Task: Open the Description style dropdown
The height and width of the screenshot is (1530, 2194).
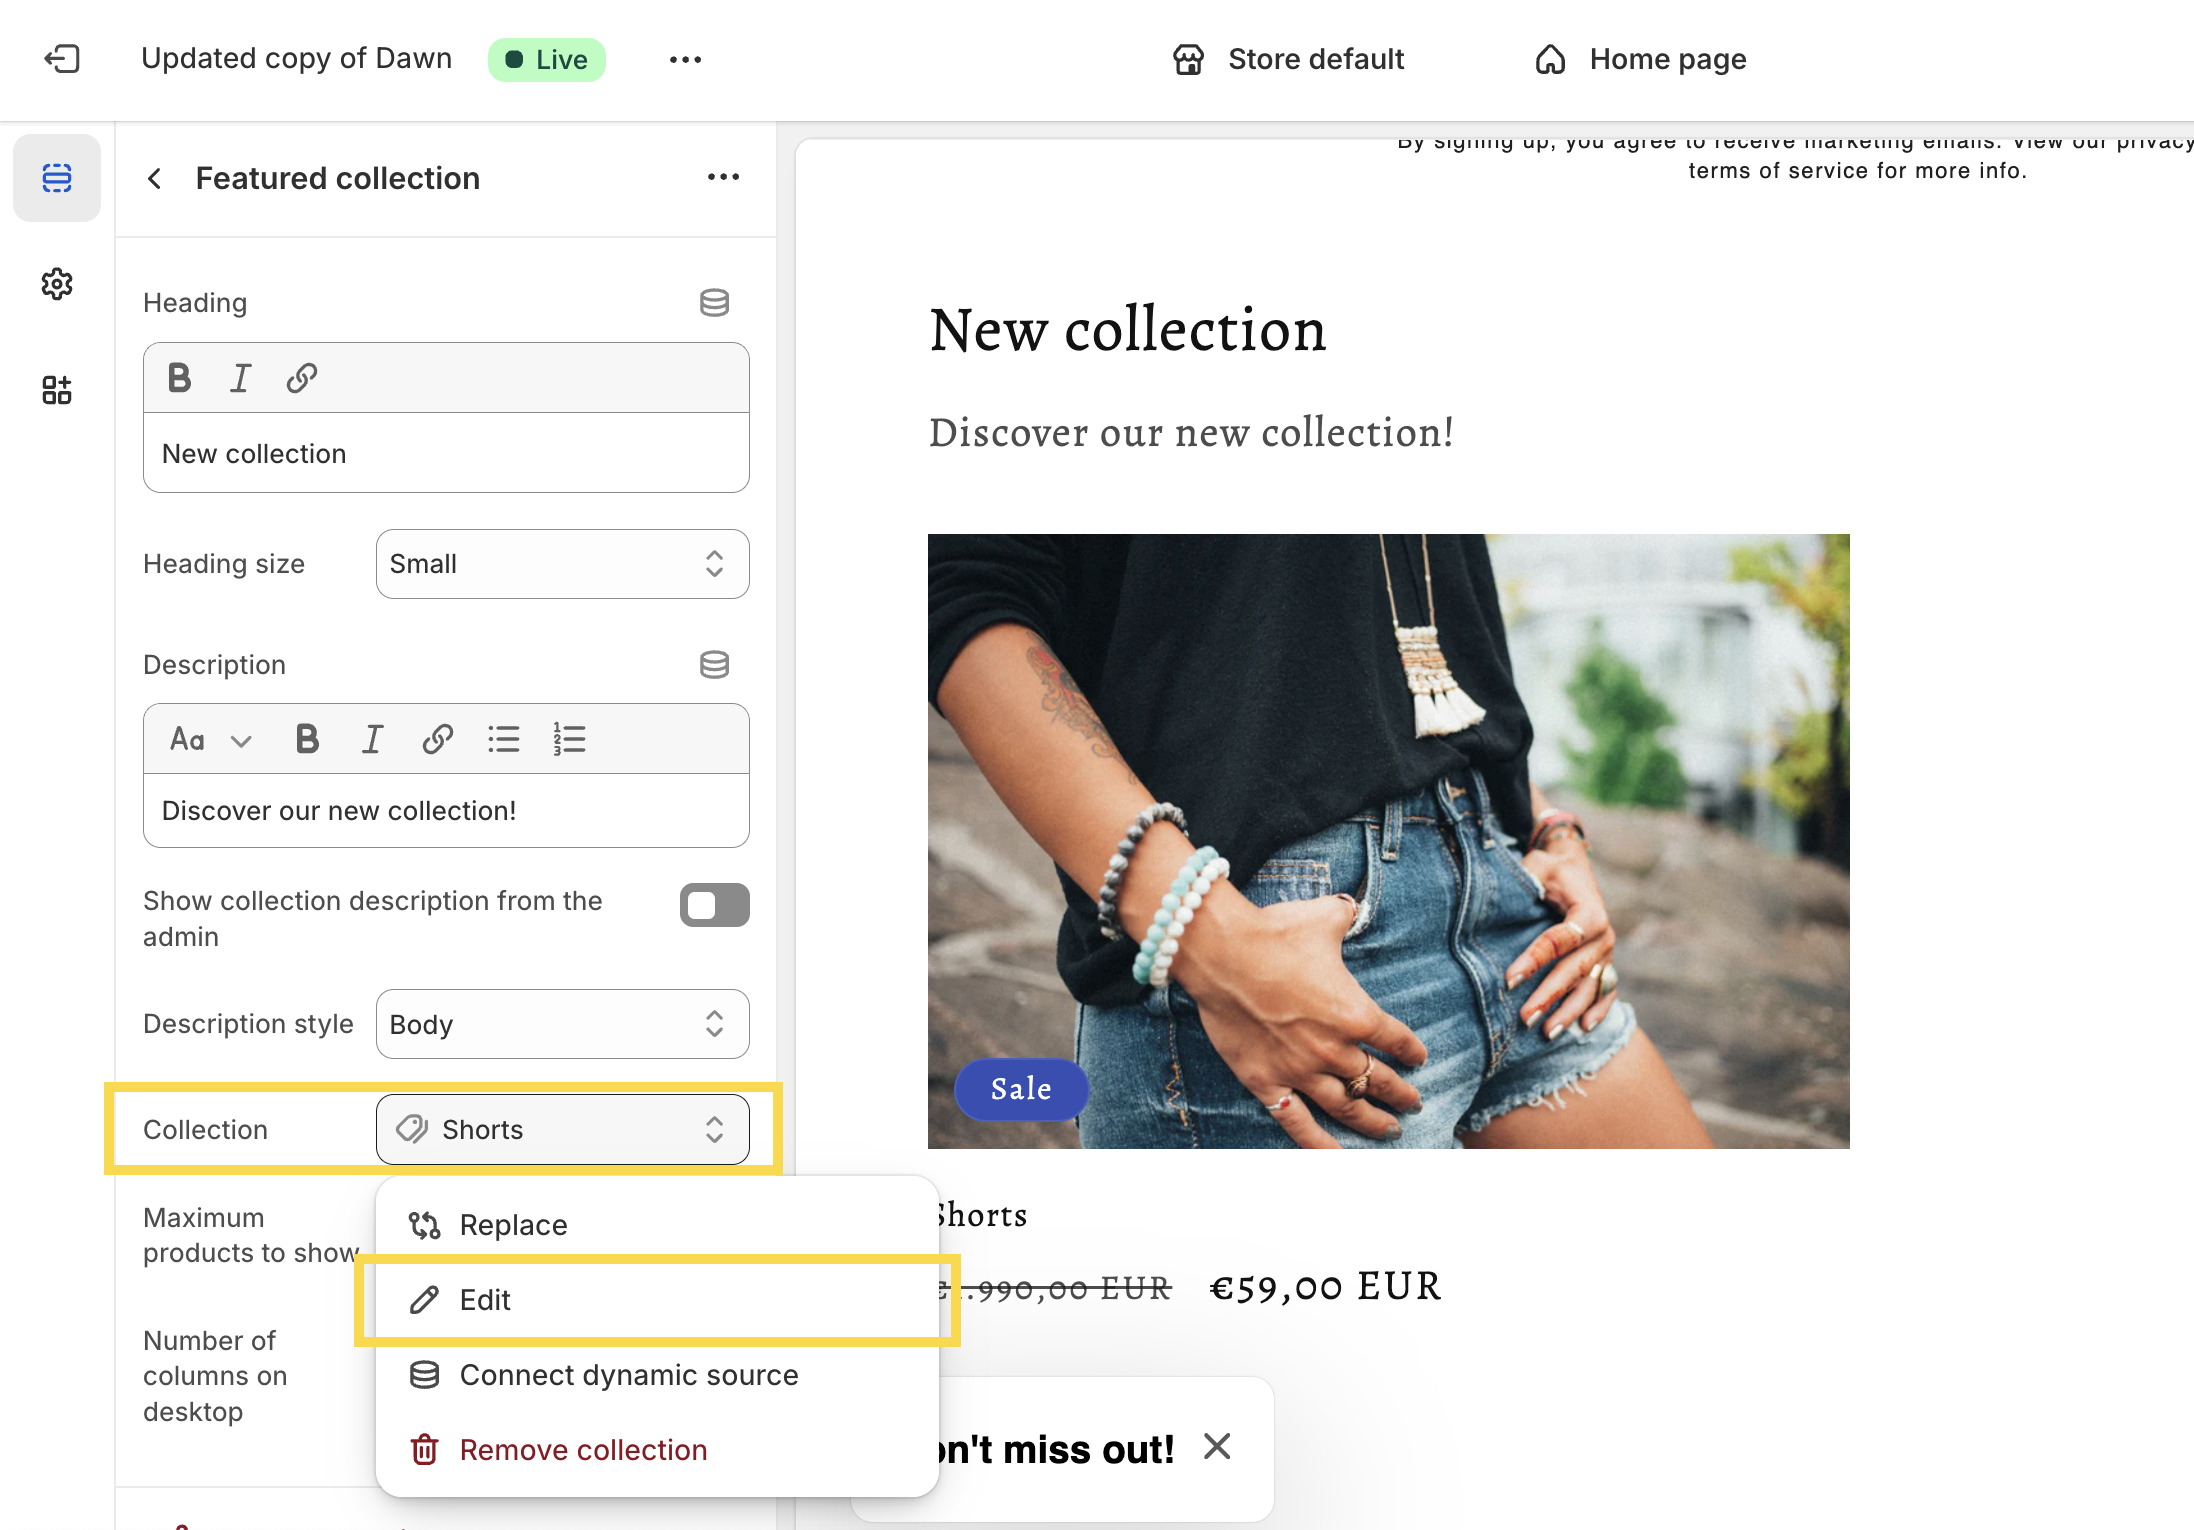Action: pos(562,1024)
